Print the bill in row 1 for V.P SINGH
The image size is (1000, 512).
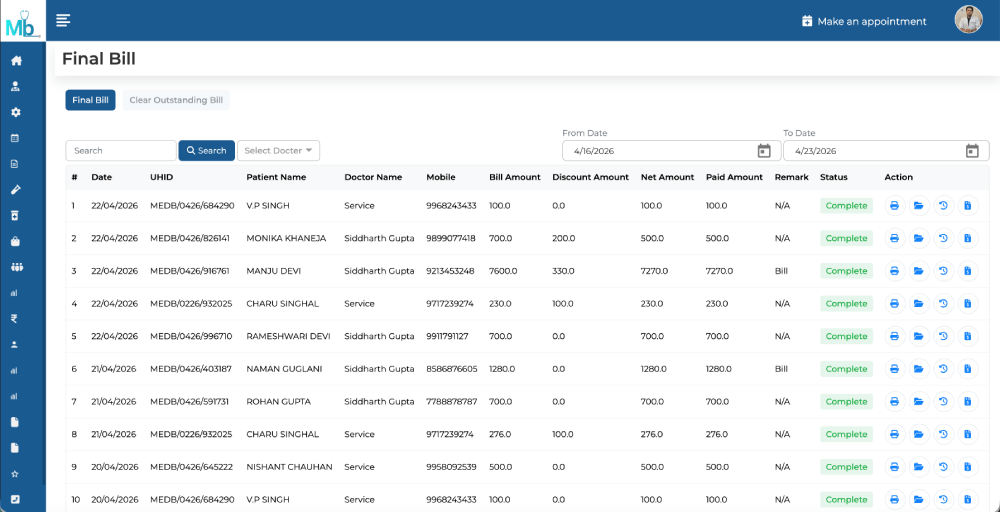click(x=894, y=206)
